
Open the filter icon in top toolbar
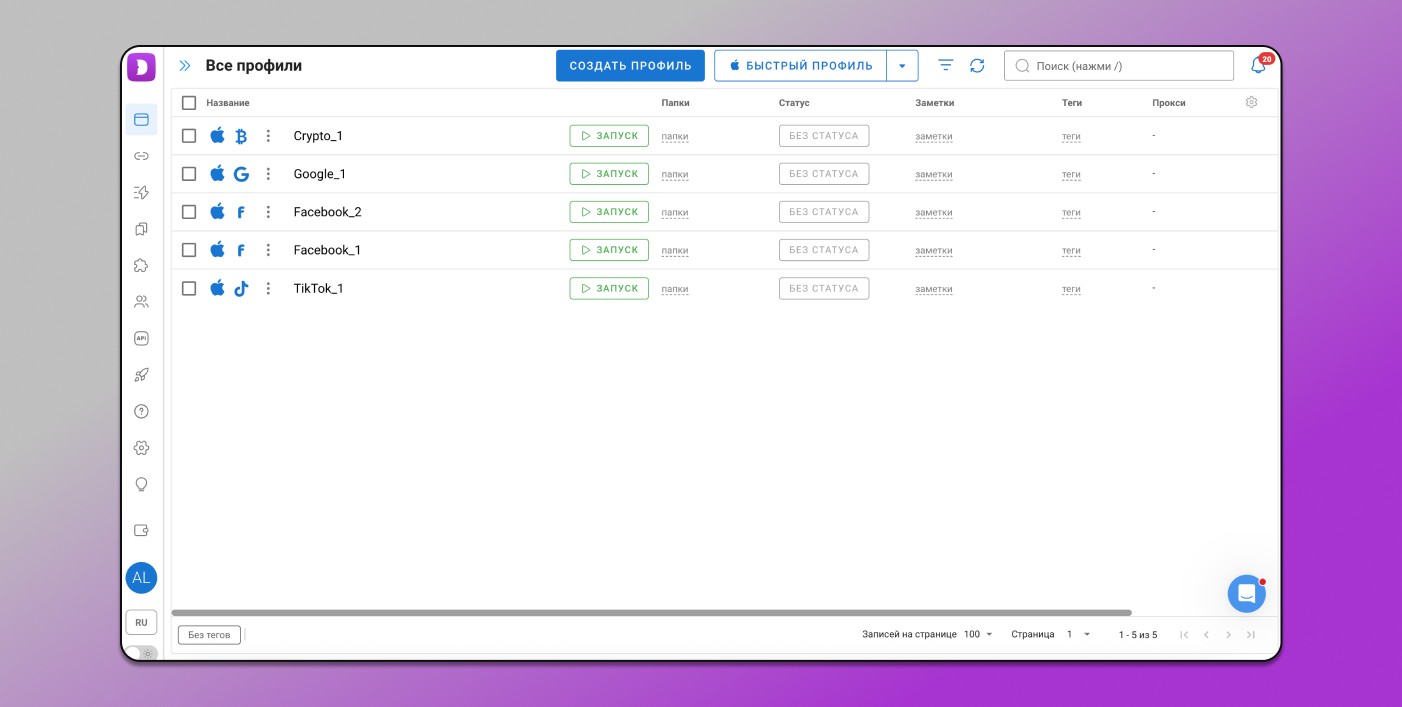pos(946,66)
